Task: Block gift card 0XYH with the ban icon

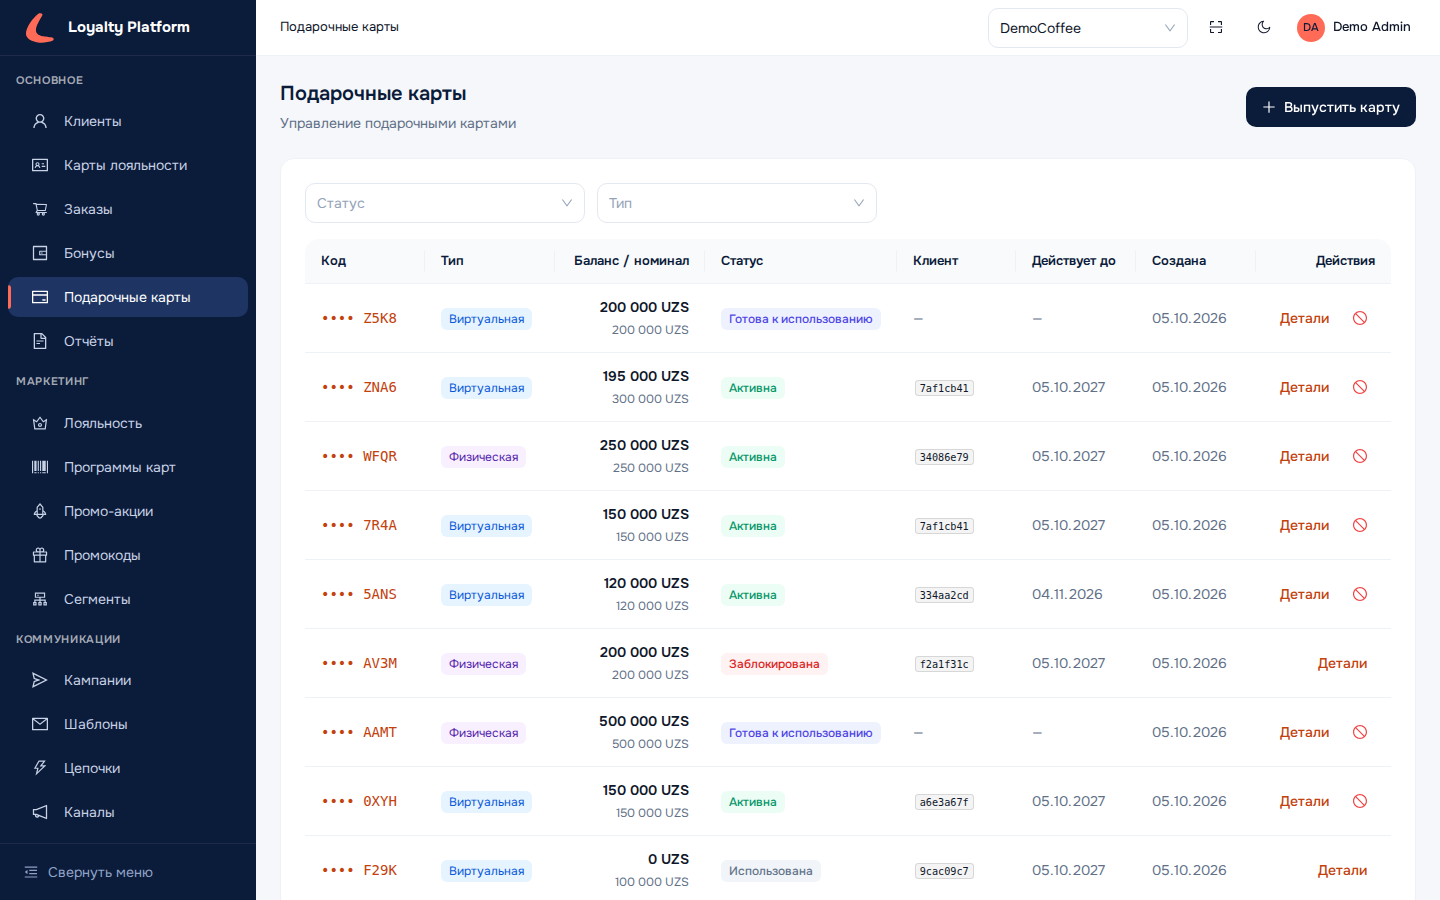Action: [x=1360, y=801]
